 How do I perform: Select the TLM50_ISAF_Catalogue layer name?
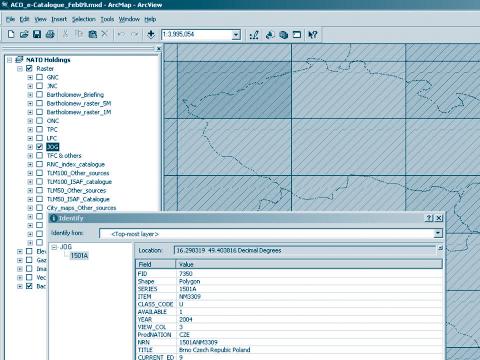pos(78,199)
